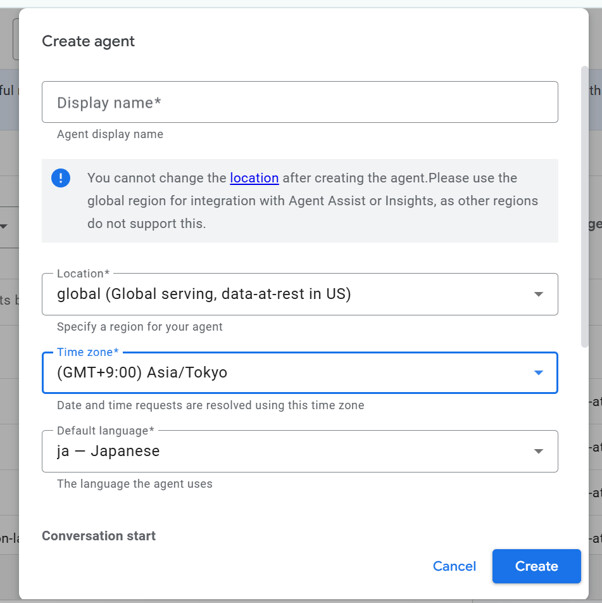Open the blue 'location' hyperlink
Viewport: 602px width, 603px height.
pyautogui.click(x=254, y=178)
